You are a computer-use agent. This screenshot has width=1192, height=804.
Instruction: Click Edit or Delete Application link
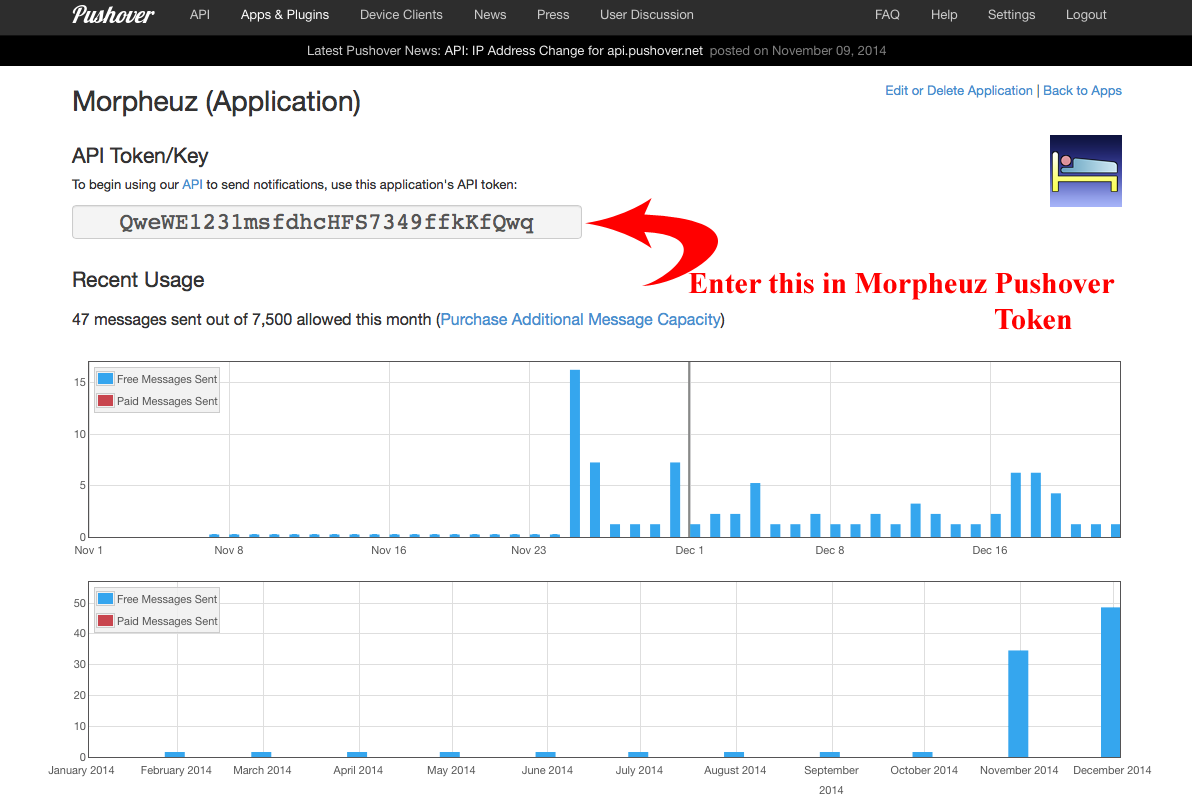tap(959, 90)
